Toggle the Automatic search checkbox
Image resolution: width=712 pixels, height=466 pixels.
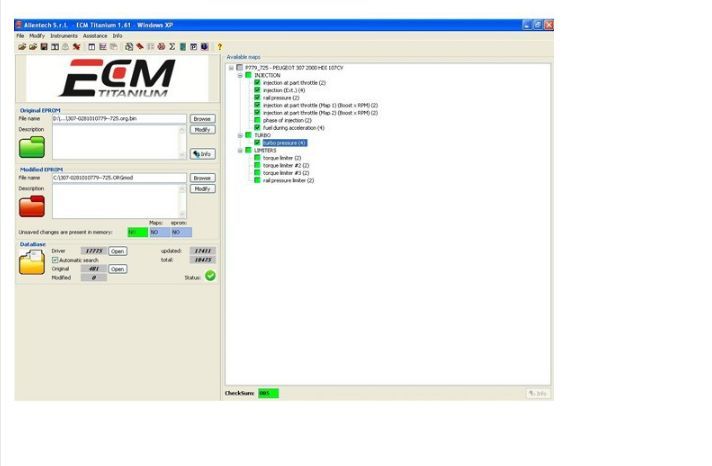point(55,260)
